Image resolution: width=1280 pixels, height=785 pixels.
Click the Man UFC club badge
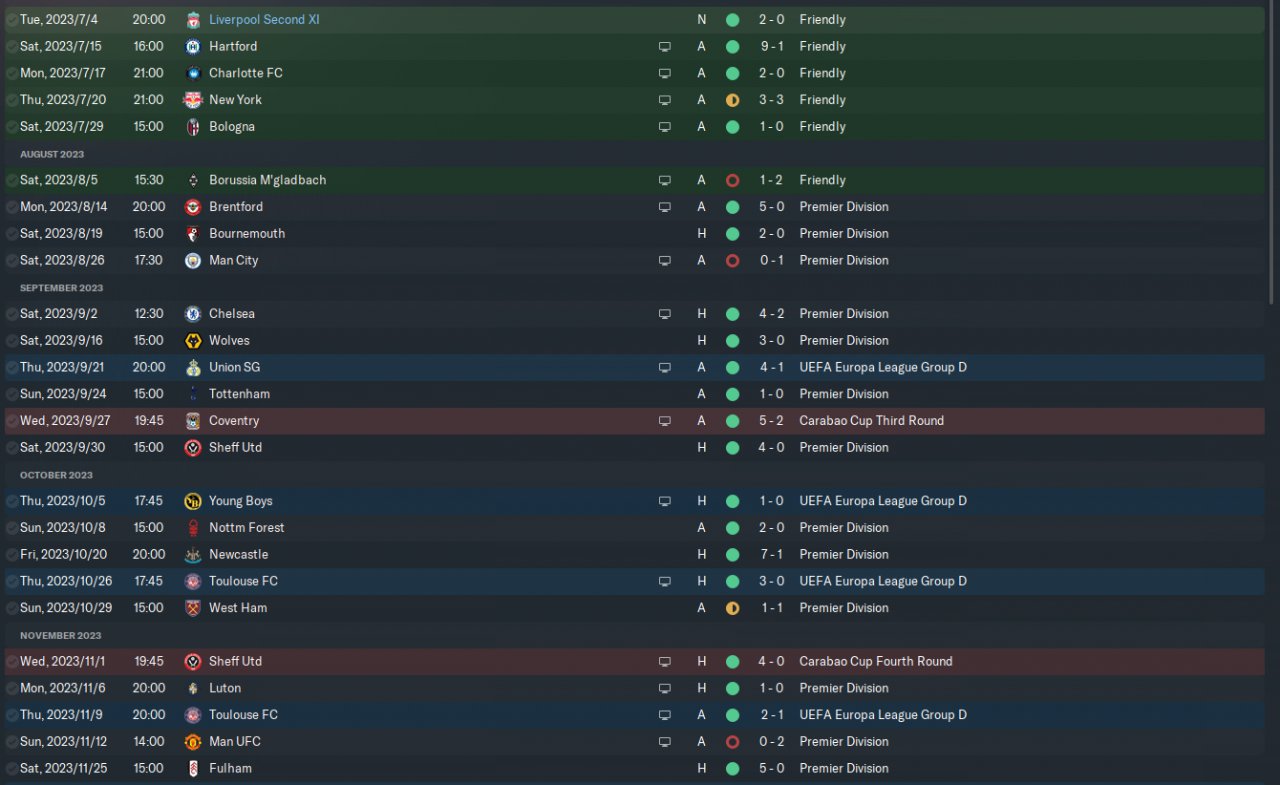pyautogui.click(x=193, y=742)
